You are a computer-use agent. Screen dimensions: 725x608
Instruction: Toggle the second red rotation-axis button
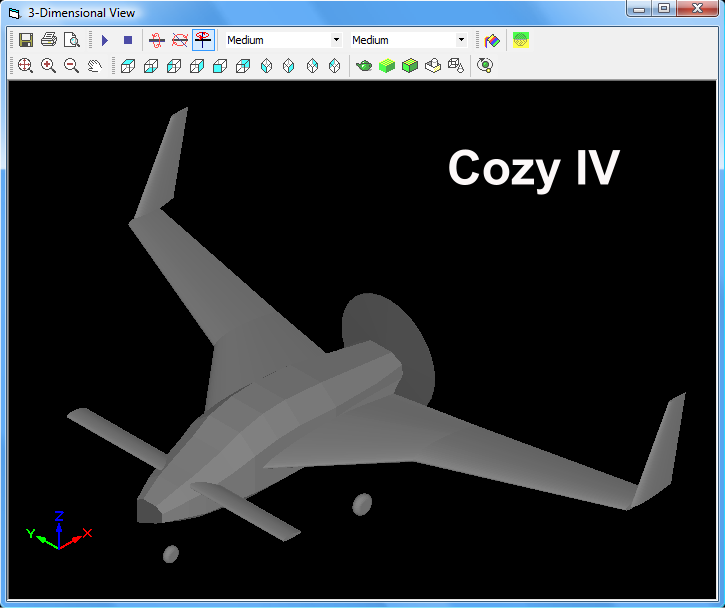pos(180,40)
